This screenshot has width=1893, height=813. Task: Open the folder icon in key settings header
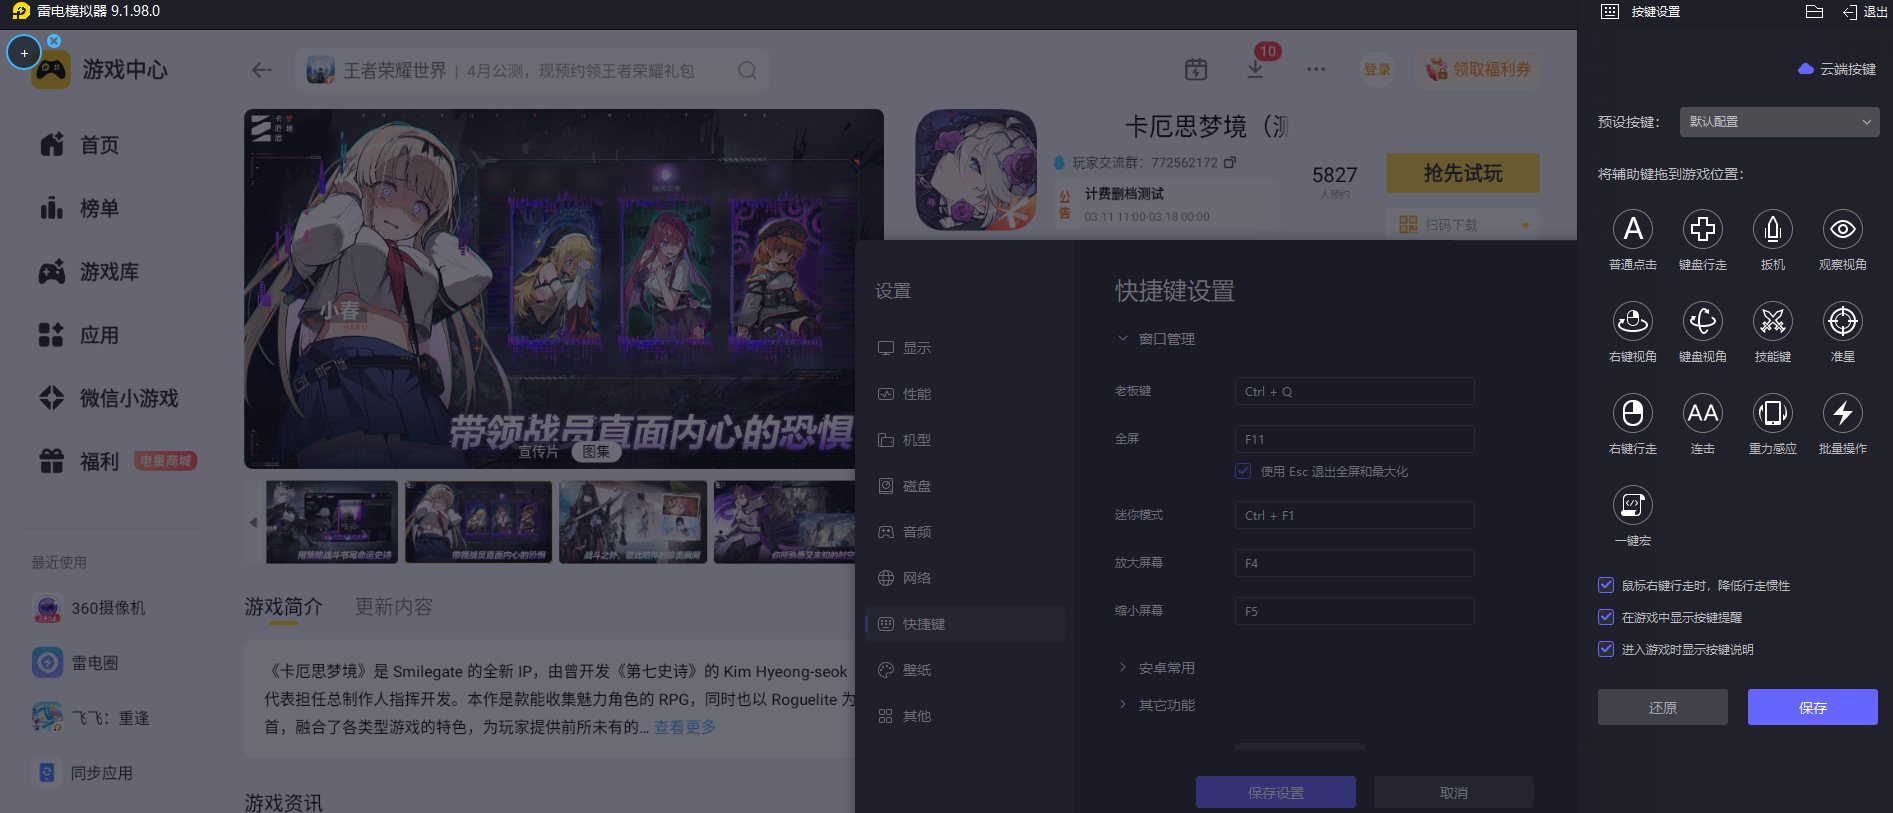(x=1815, y=12)
